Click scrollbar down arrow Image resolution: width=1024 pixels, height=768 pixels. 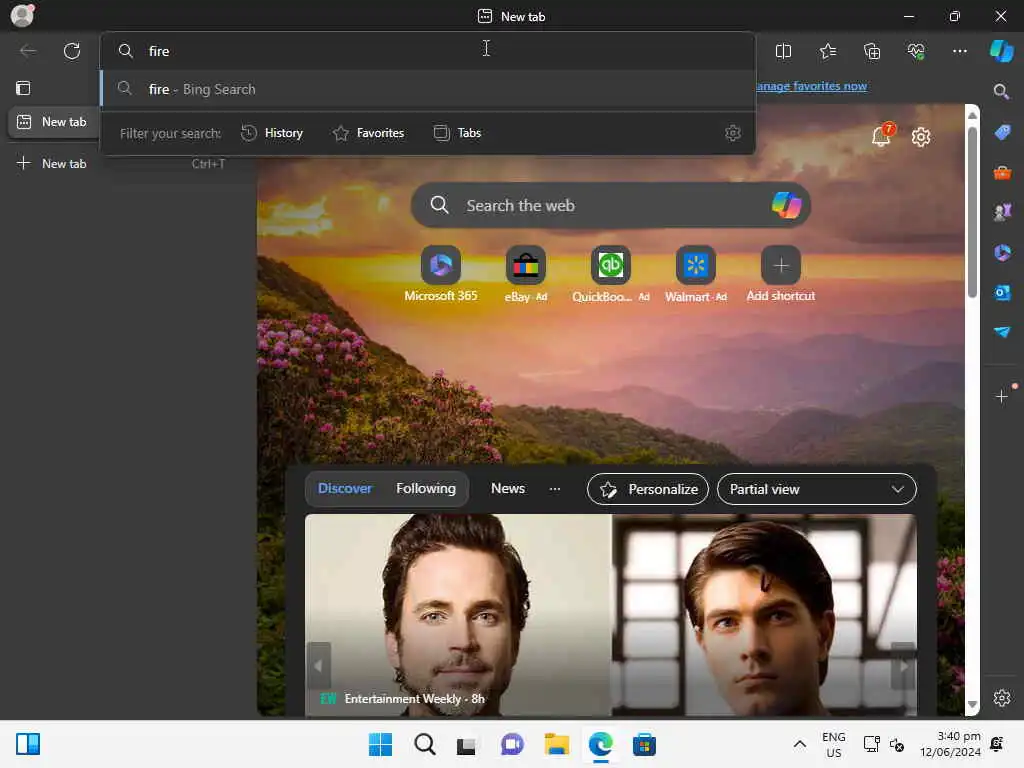pyautogui.click(x=972, y=704)
